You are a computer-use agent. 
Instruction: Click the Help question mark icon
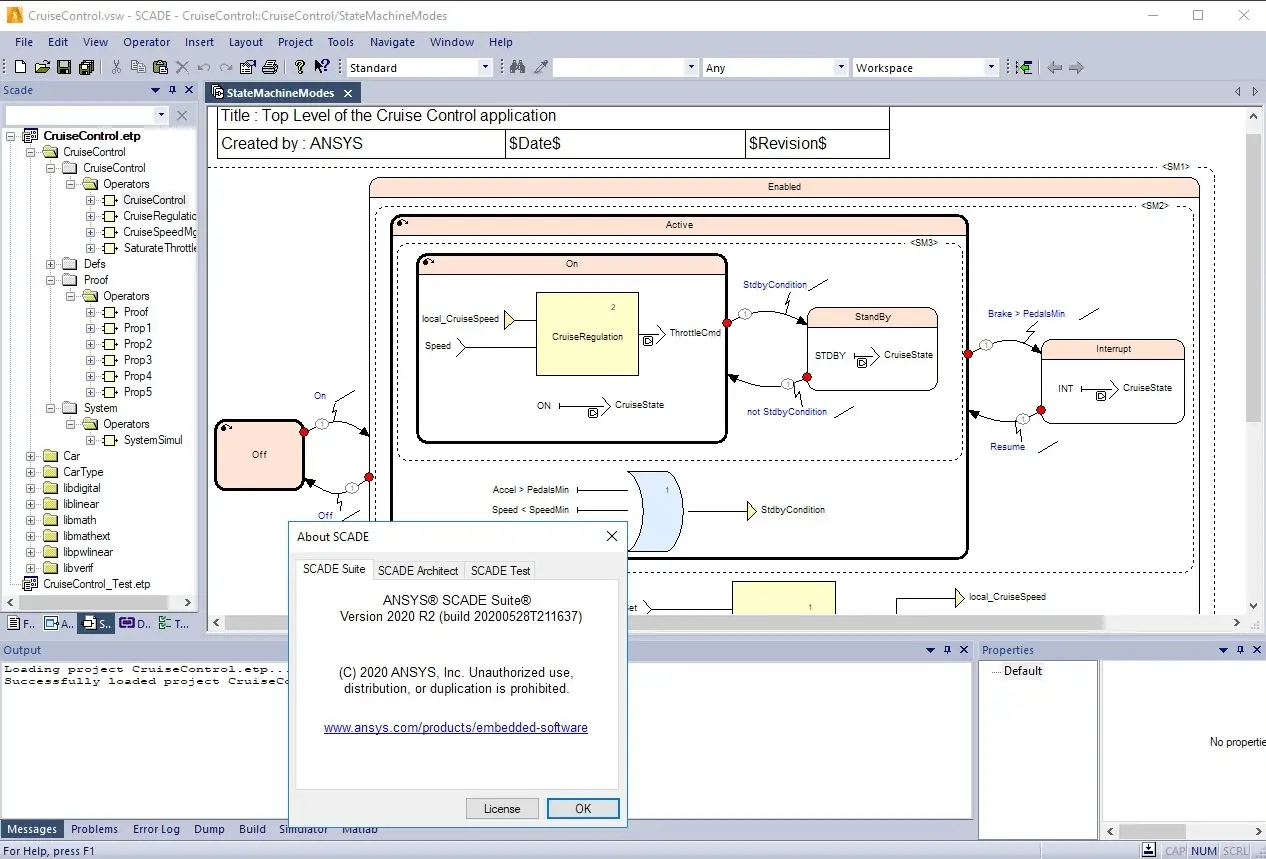(x=299, y=67)
